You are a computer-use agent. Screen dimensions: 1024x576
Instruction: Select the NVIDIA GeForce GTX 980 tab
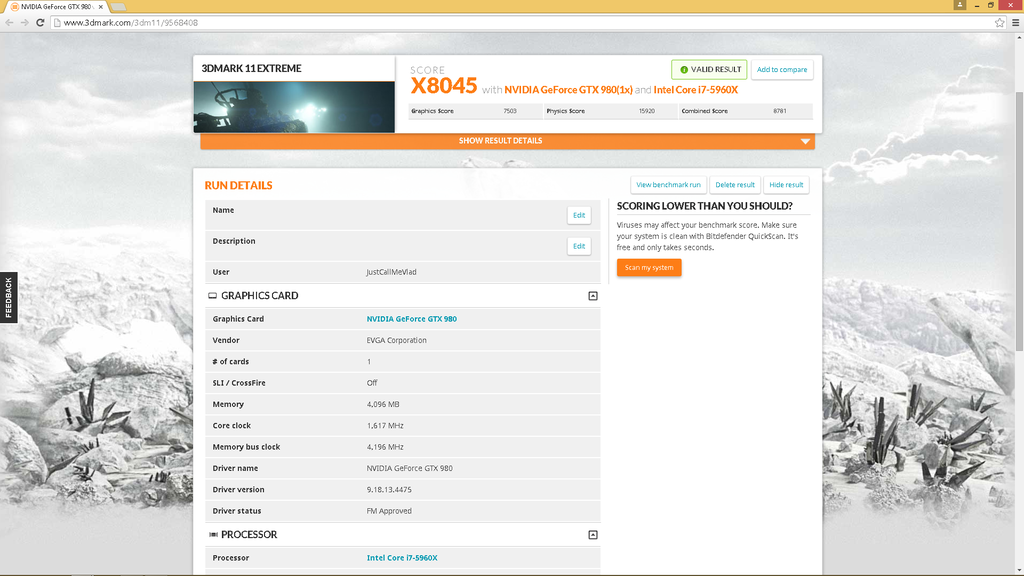click(50, 7)
